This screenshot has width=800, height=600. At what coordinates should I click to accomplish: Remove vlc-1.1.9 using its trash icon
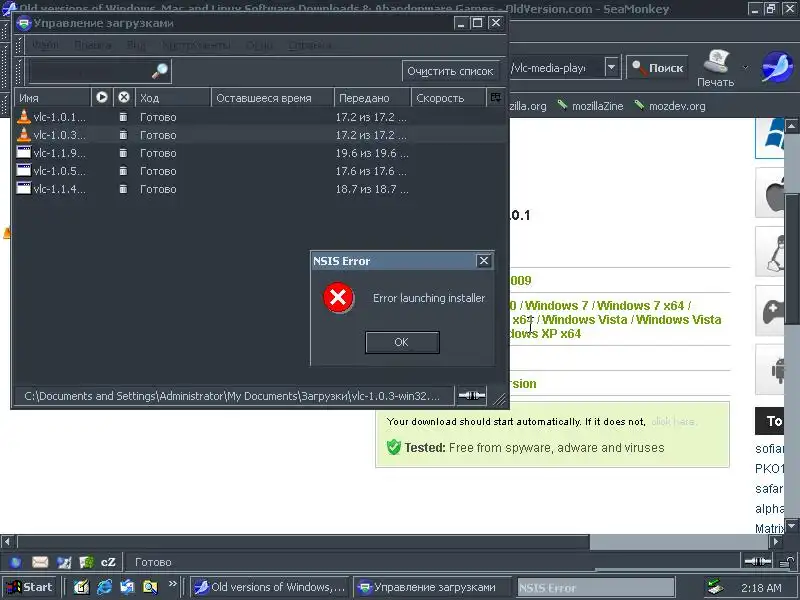(123, 153)
